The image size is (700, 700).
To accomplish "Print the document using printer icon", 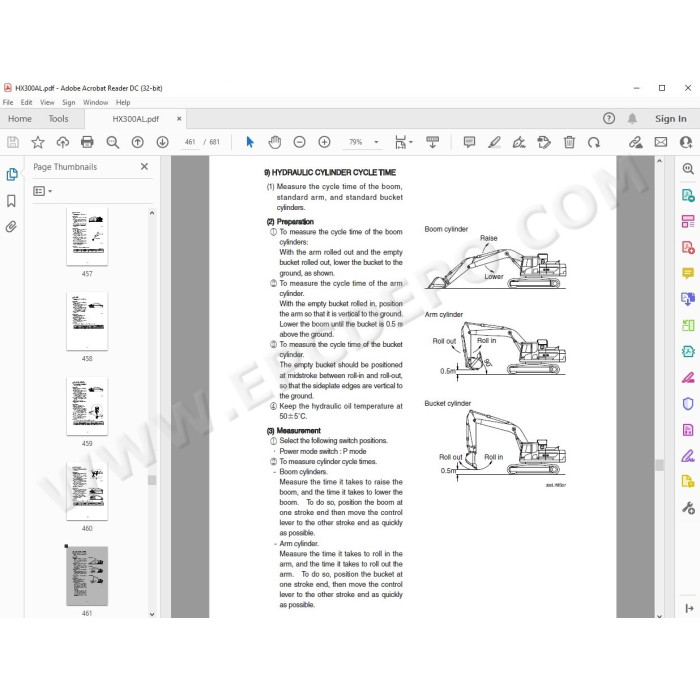I will click(88, 142).
